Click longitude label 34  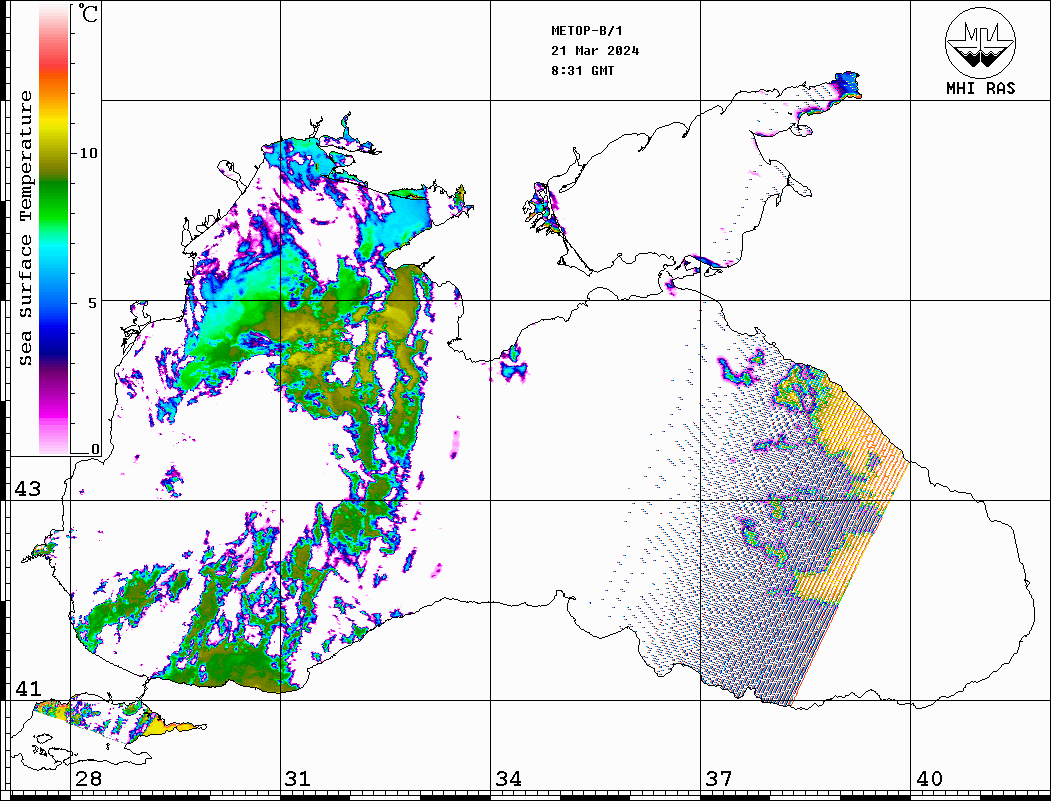click(509, 779)
